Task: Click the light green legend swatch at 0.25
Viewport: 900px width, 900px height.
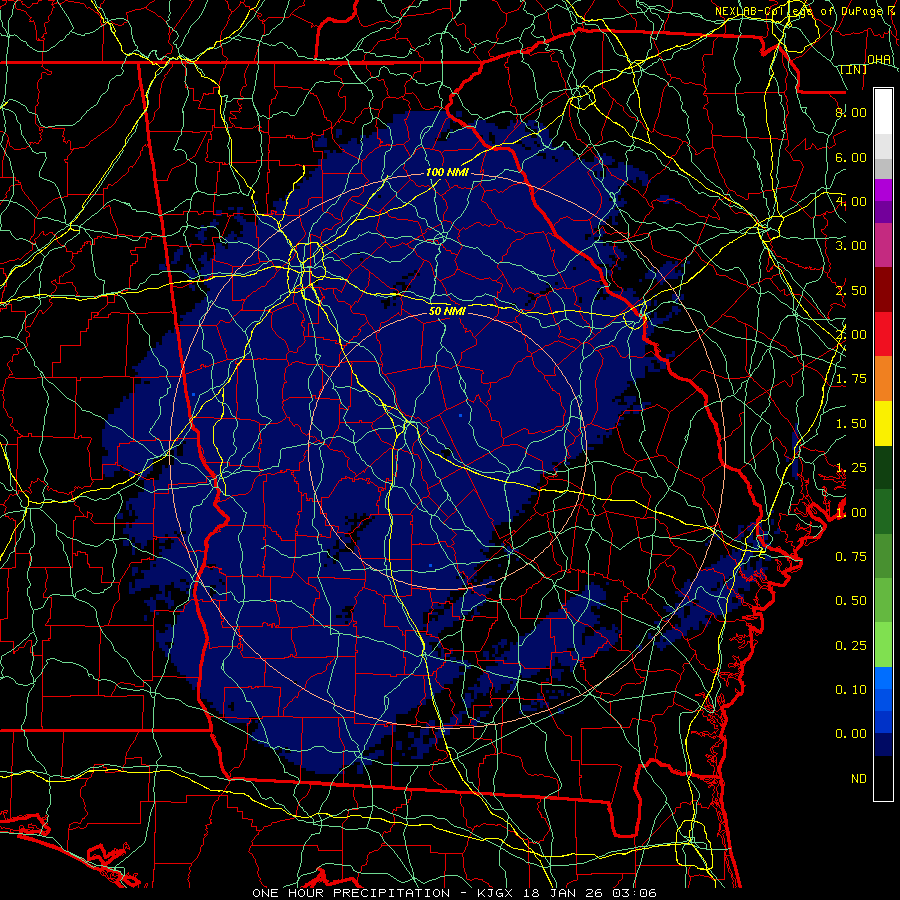Action: 883,645
